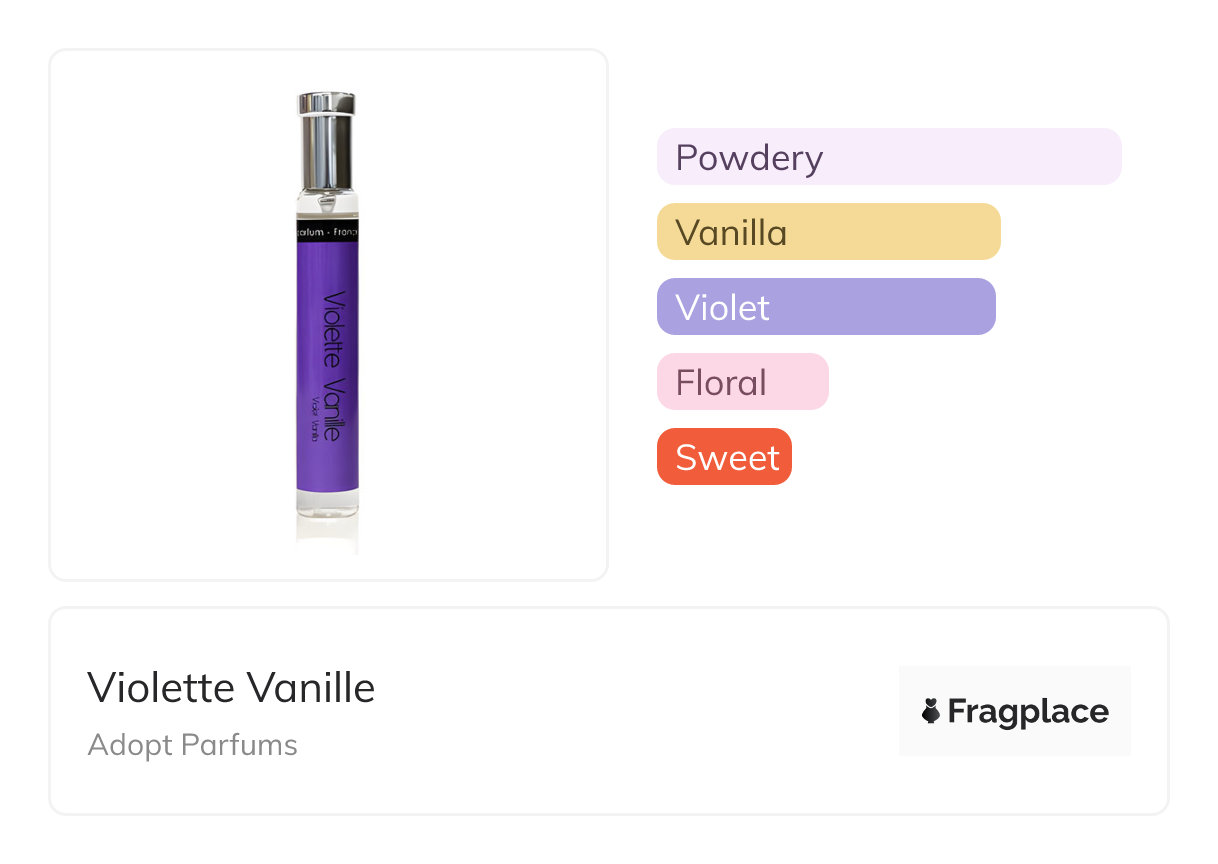Click the orange Sweet accord tag
The width and height of the screenshot is (1218, 864).
coord(724,457)
